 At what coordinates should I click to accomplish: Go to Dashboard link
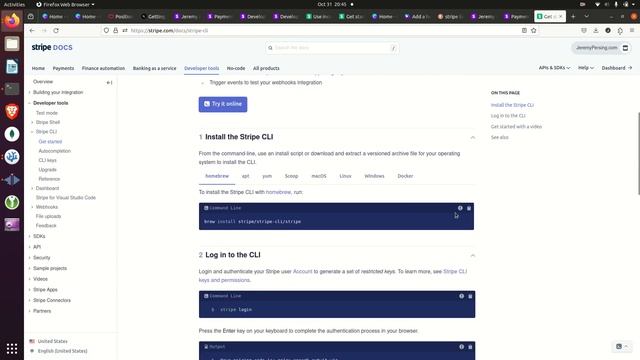pos(616,68)
